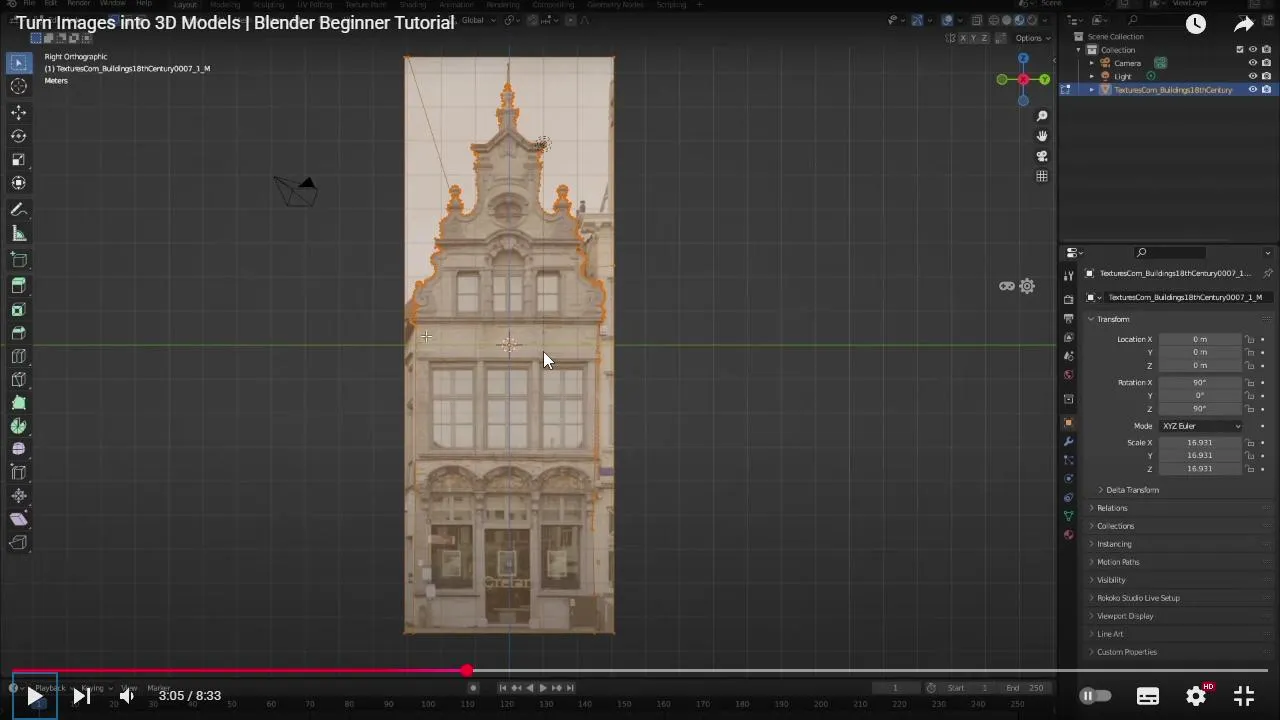Select the Rip Region tool

click(18, 543)
